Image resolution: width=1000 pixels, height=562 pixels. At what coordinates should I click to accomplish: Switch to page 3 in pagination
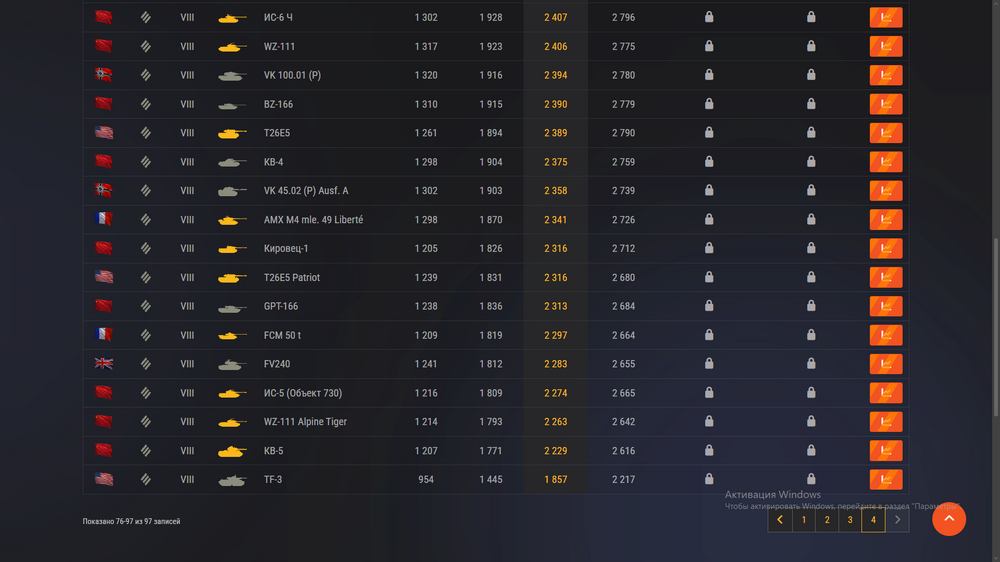click(850, 520)
